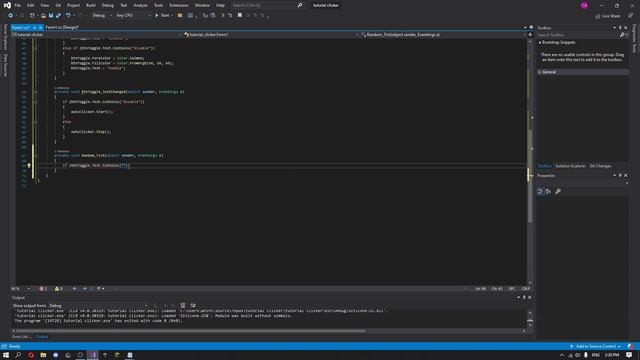Open the Test menu

(x=124, y=5)
